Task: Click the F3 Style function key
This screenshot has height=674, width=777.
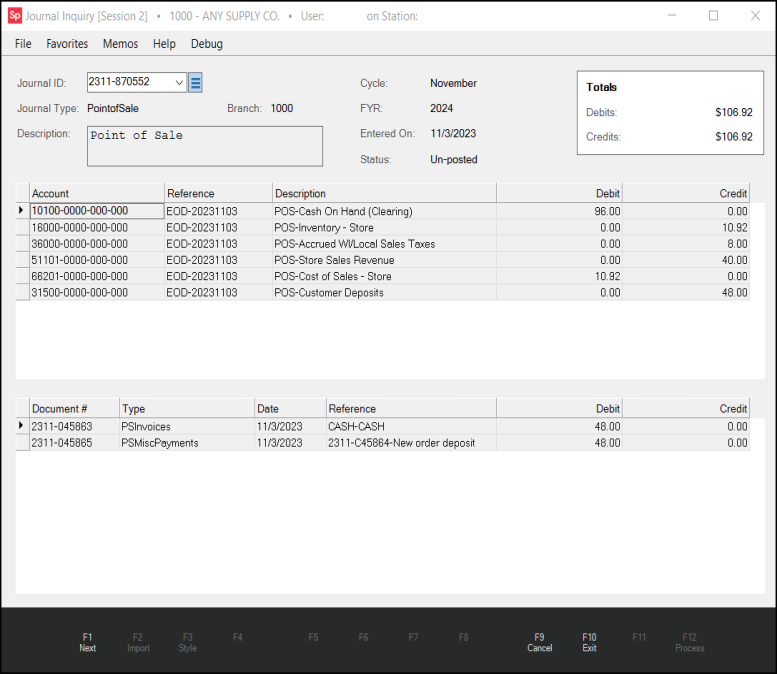Action: click(x=187, y=642)
